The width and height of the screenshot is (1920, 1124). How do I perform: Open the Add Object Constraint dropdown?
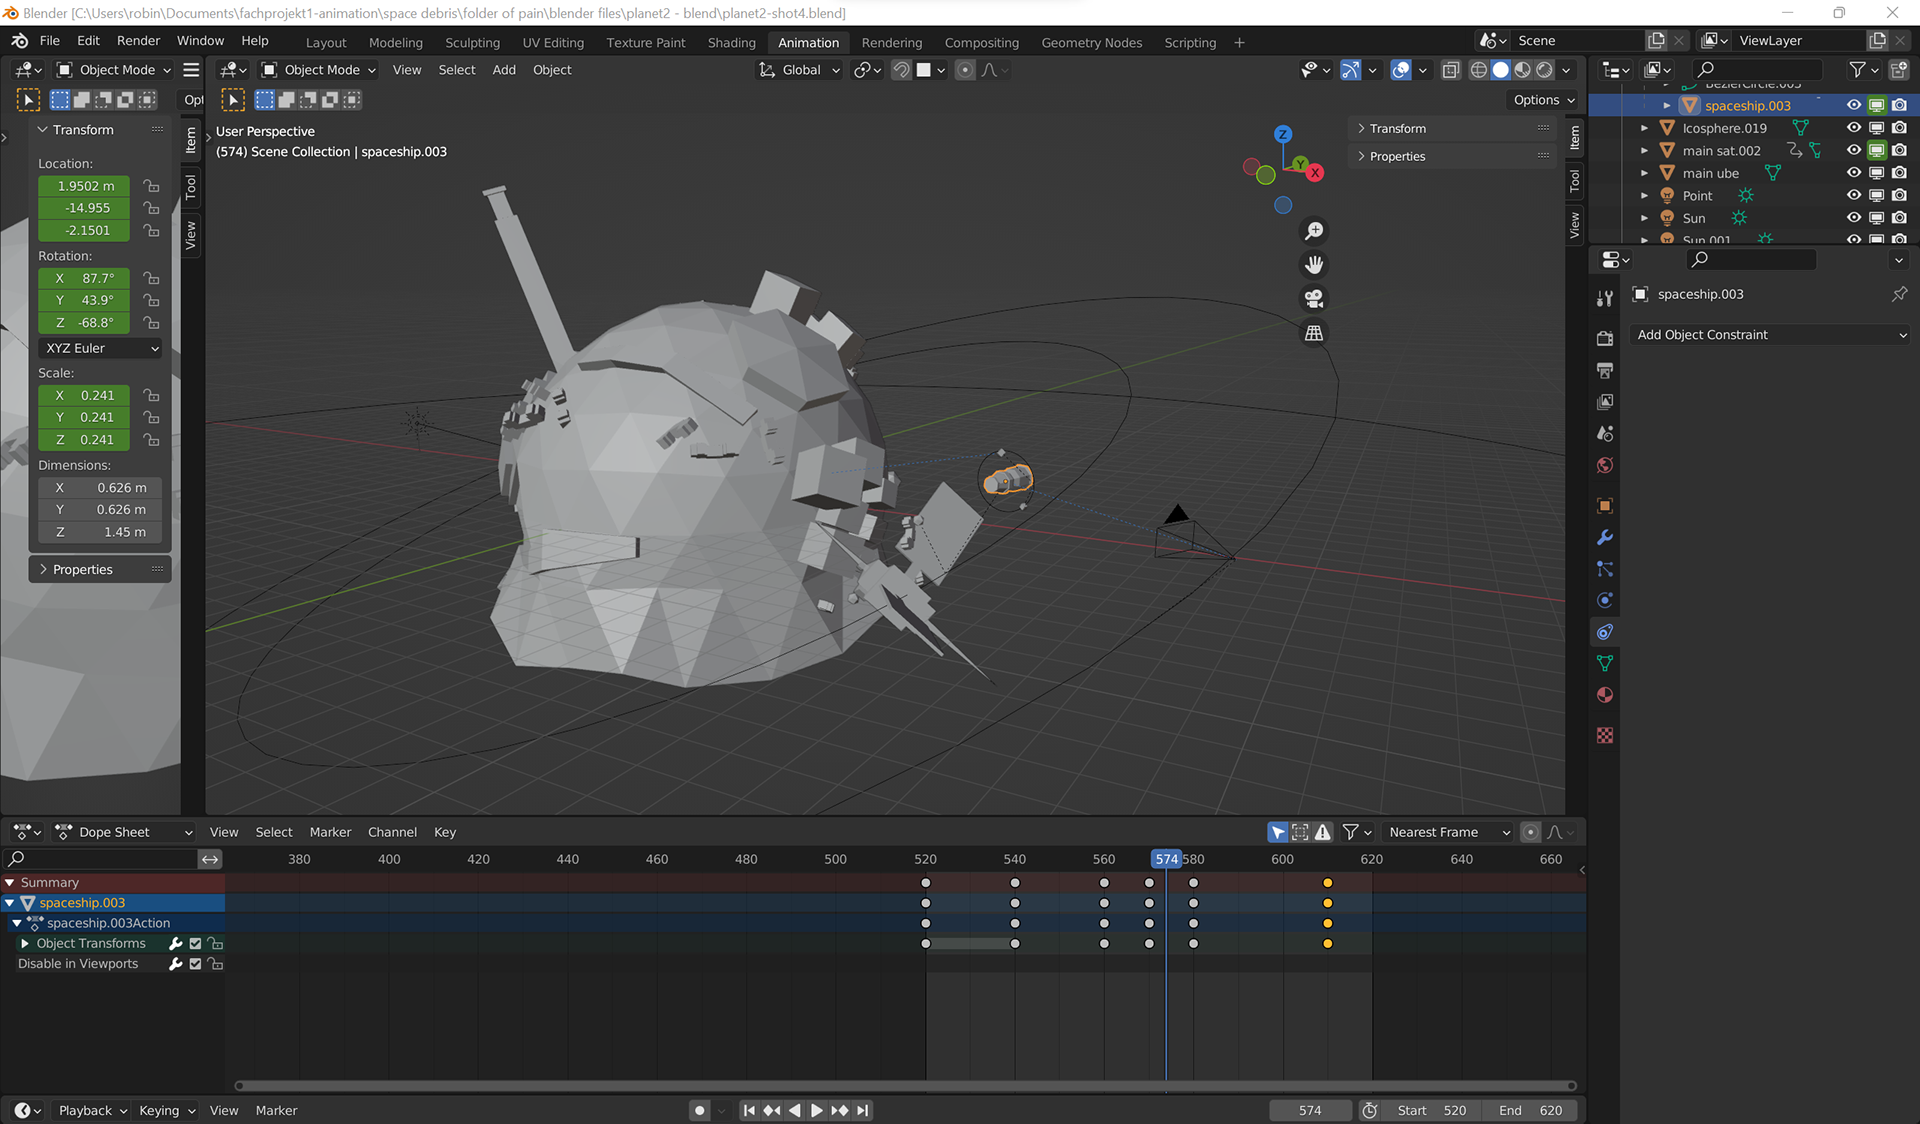1771,335
